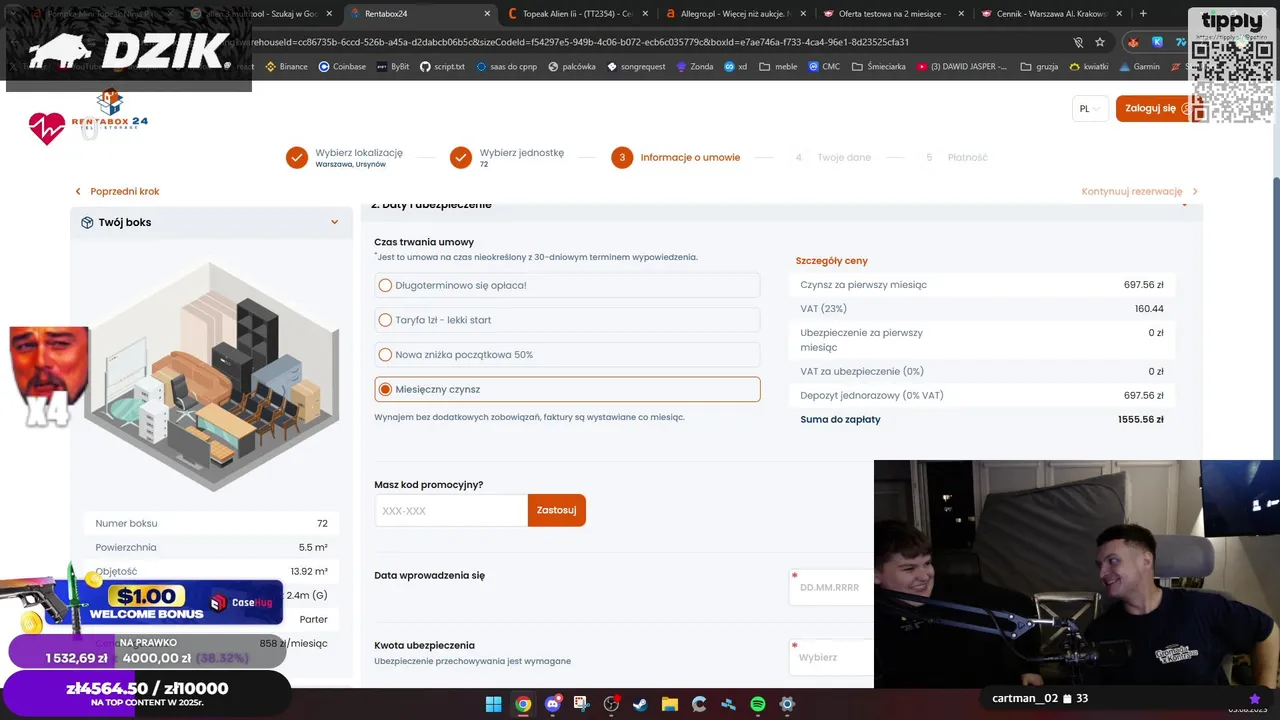
Task: Open the Snipping Tool taskbar icon
Action: [x=582, y=704]
